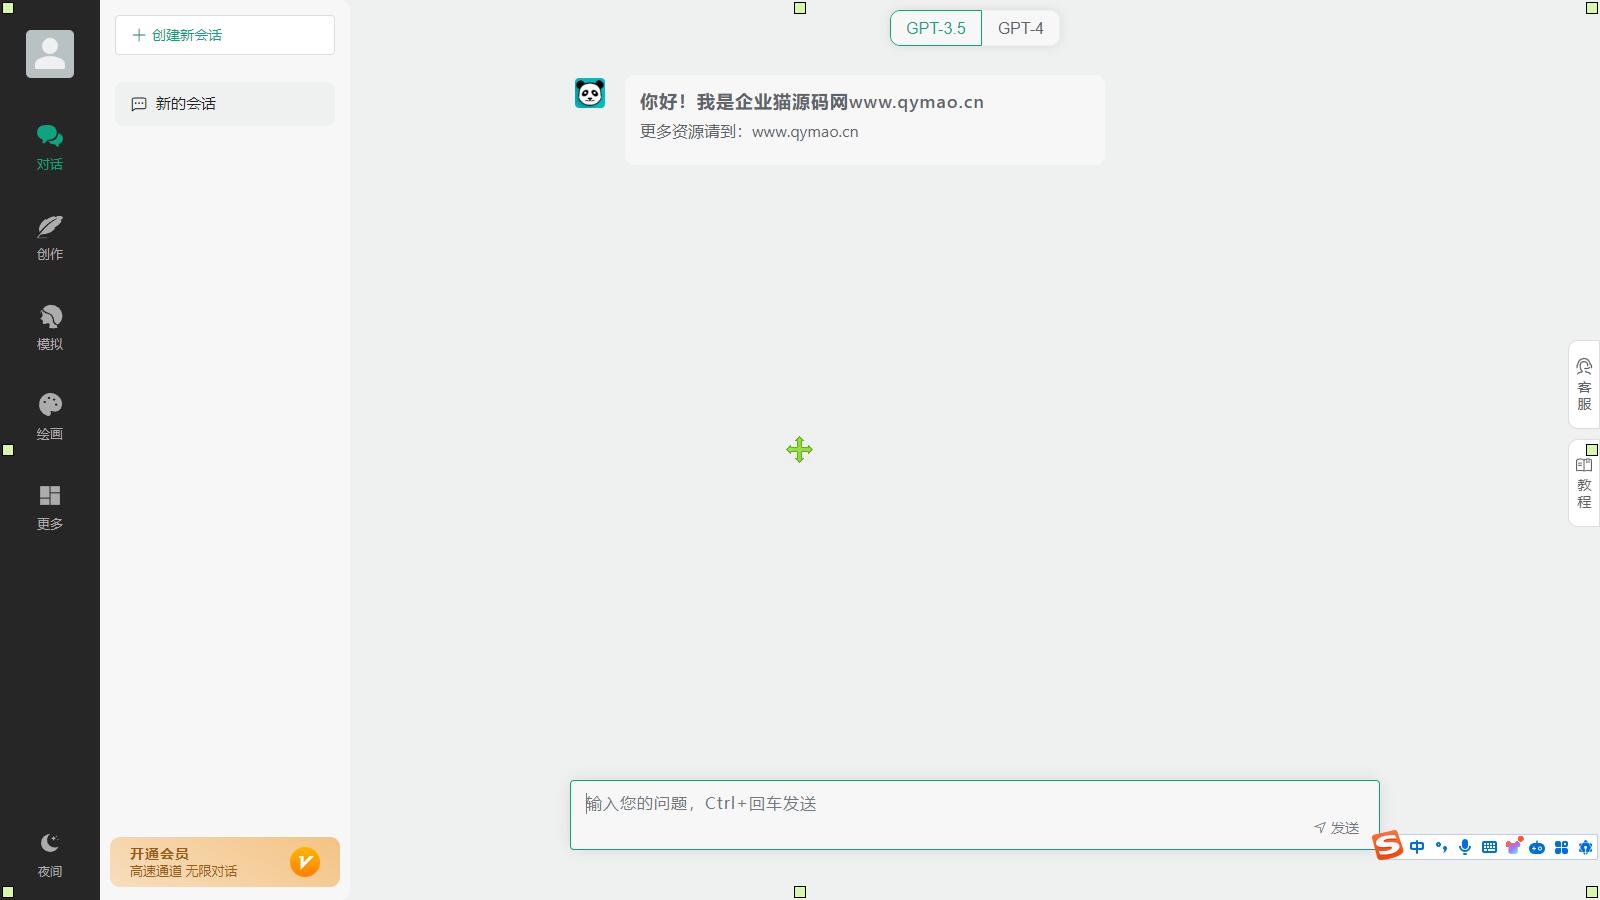Open the IME settings icon
This screenshot has width=1600, height=900.
click(x=1585, y=848)
